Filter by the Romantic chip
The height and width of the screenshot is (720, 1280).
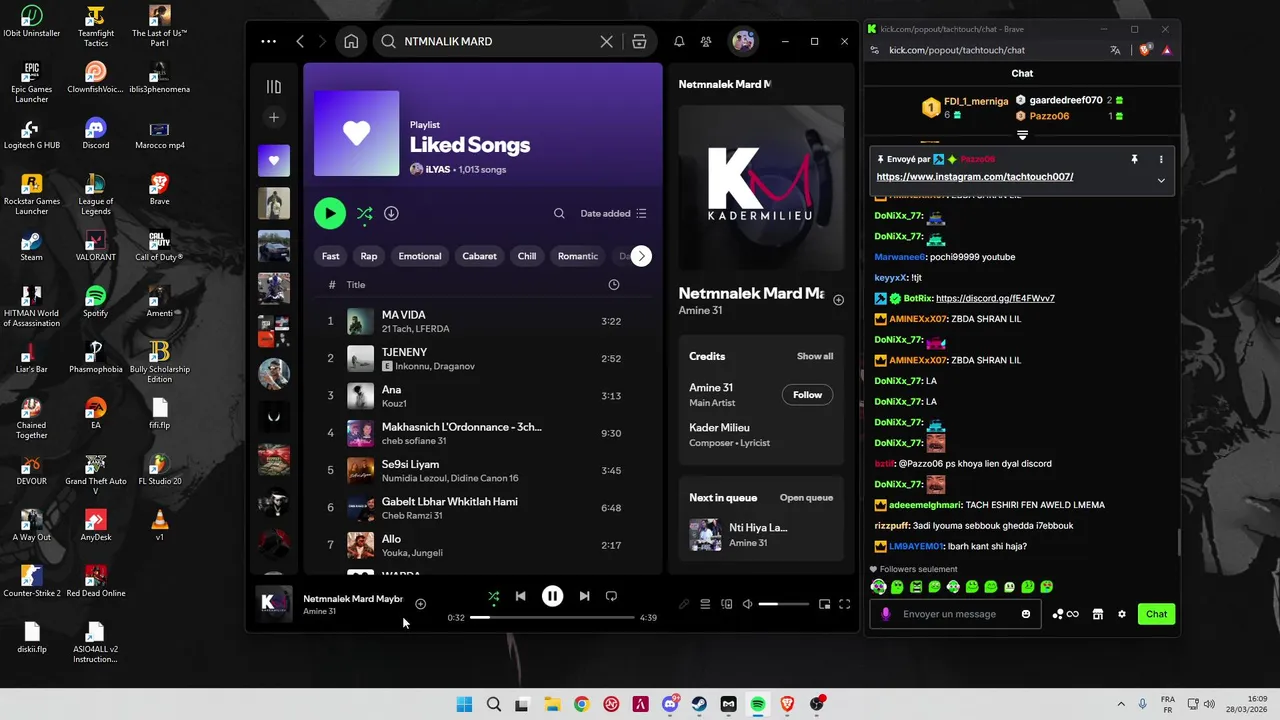[578, 256]
